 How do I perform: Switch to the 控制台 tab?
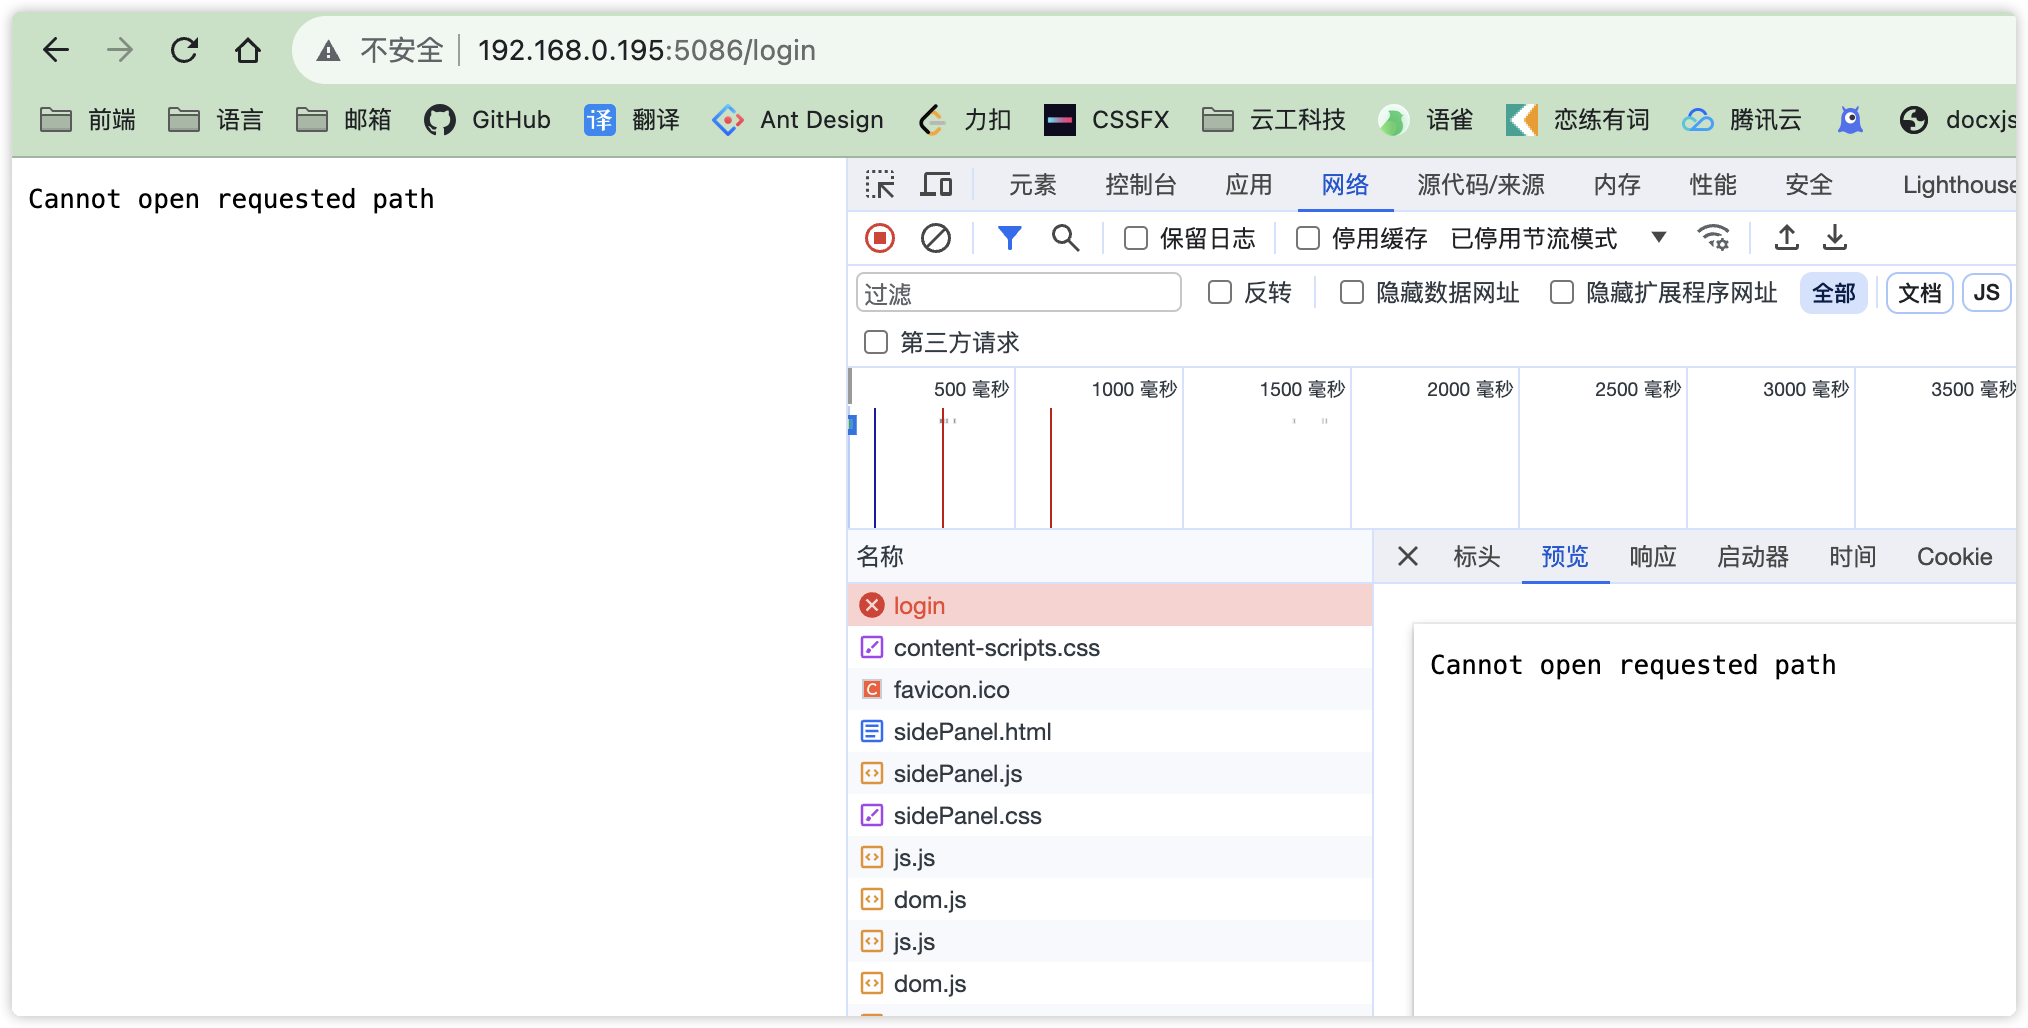click(1140, 184)
